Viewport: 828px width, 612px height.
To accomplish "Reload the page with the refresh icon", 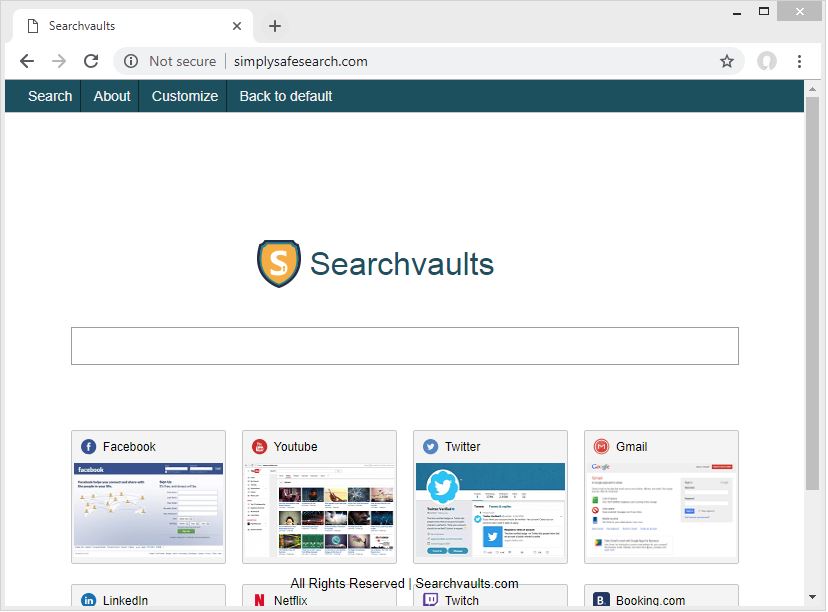I will click(91, 61).
